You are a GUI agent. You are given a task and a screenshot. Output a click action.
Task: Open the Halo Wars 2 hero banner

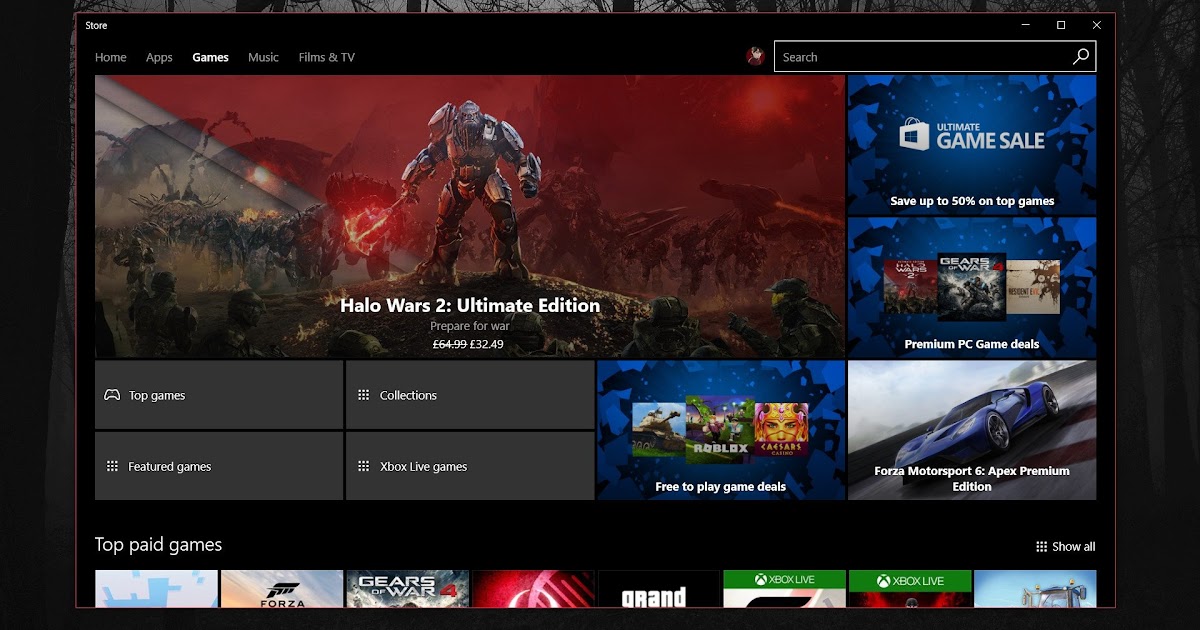[470, 216]
